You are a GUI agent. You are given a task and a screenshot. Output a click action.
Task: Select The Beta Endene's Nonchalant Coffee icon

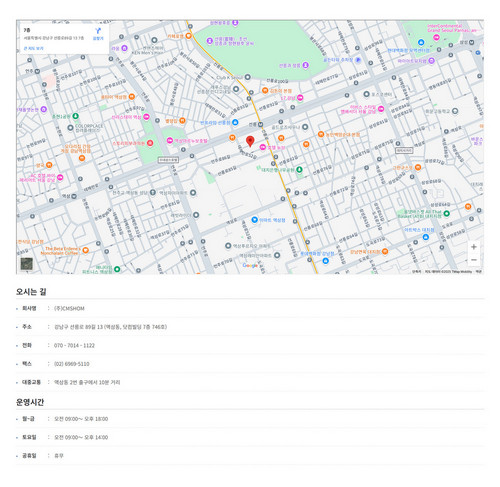(x=86, y=250)
